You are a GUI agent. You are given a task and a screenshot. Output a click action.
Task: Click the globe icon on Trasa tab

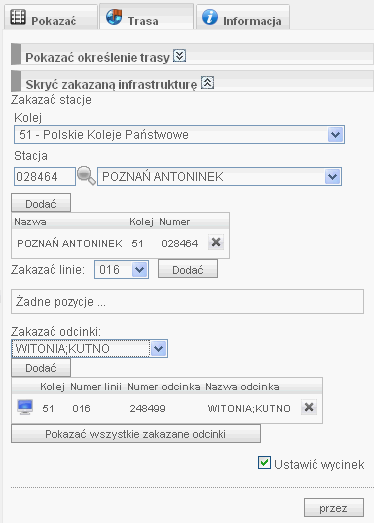(114, 17)
